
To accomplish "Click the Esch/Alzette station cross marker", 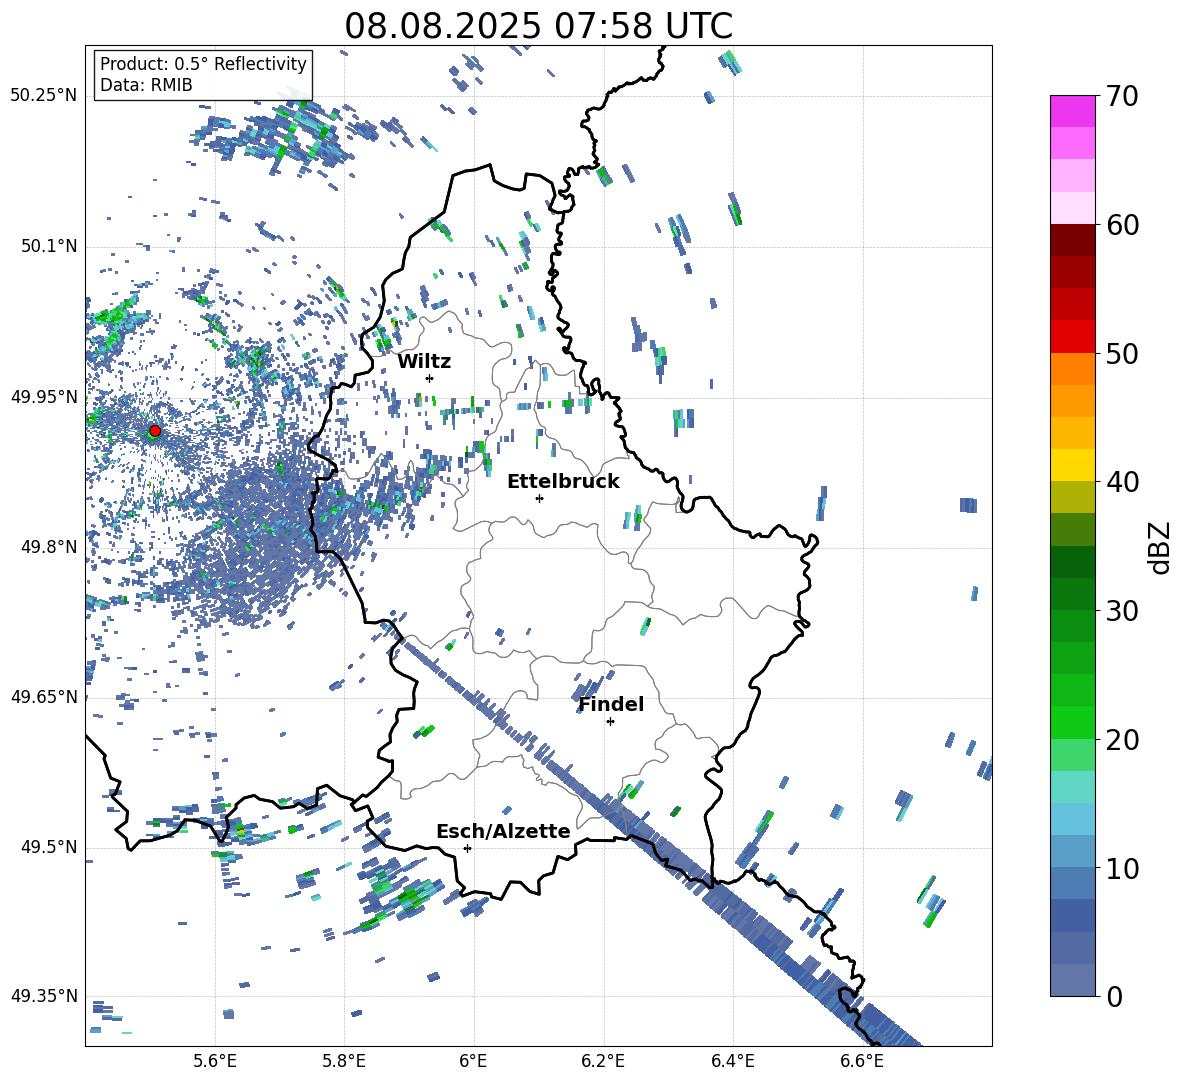I will (x=467, y=848).
